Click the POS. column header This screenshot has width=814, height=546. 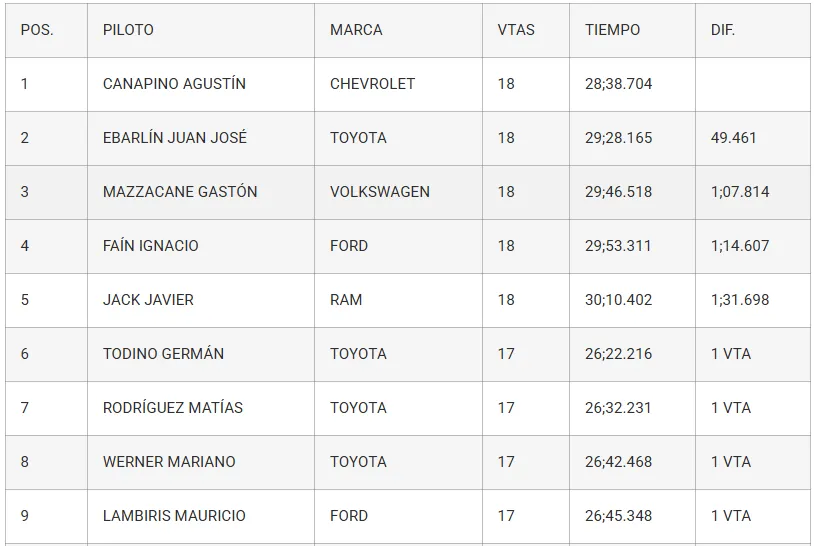click(x=37, y=30)
